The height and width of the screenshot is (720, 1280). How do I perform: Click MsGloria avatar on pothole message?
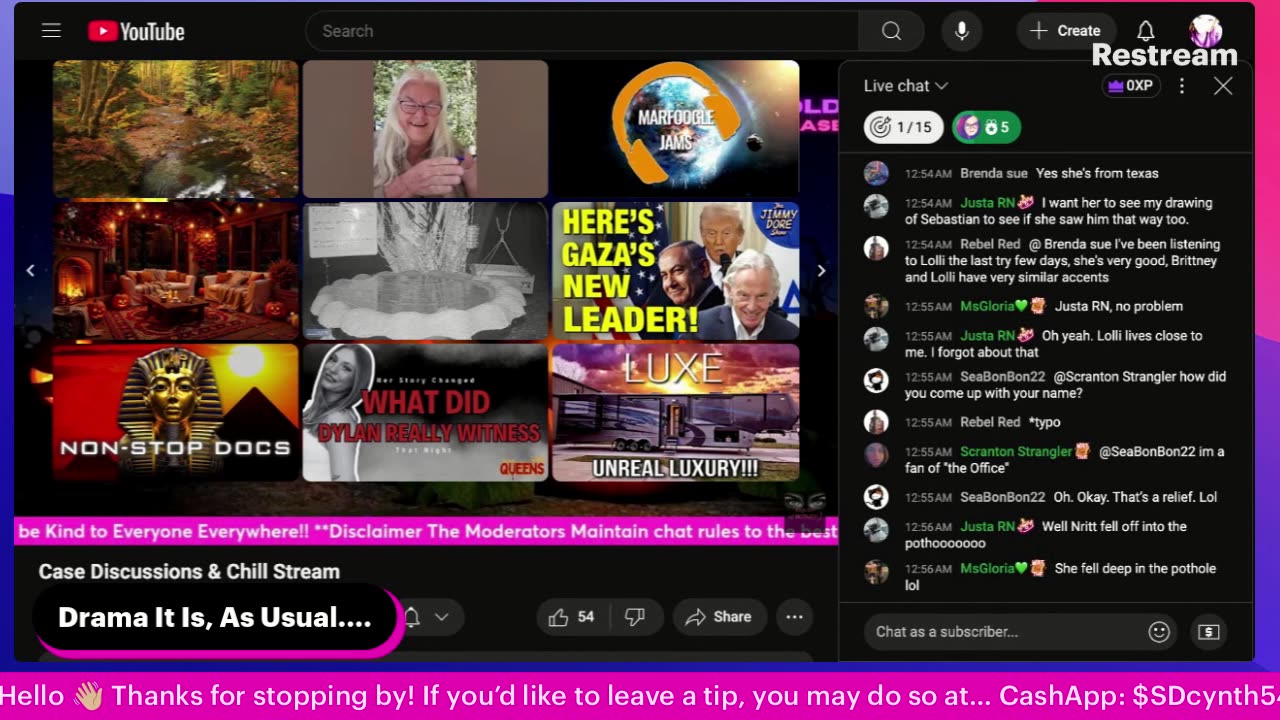click(876, 572)
